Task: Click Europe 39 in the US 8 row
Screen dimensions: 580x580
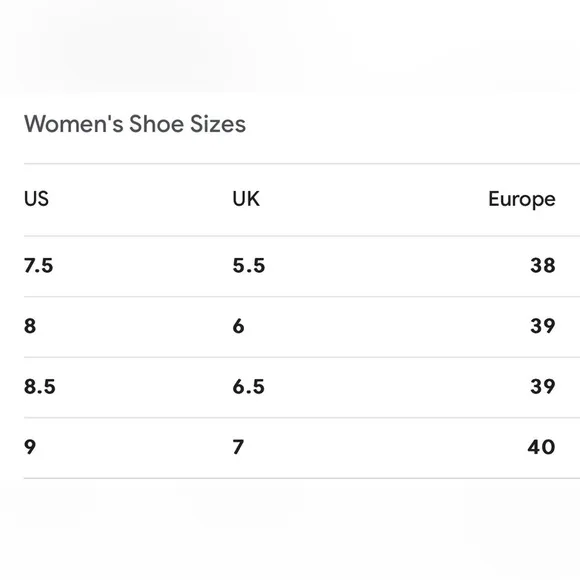Action: [543, 326]
